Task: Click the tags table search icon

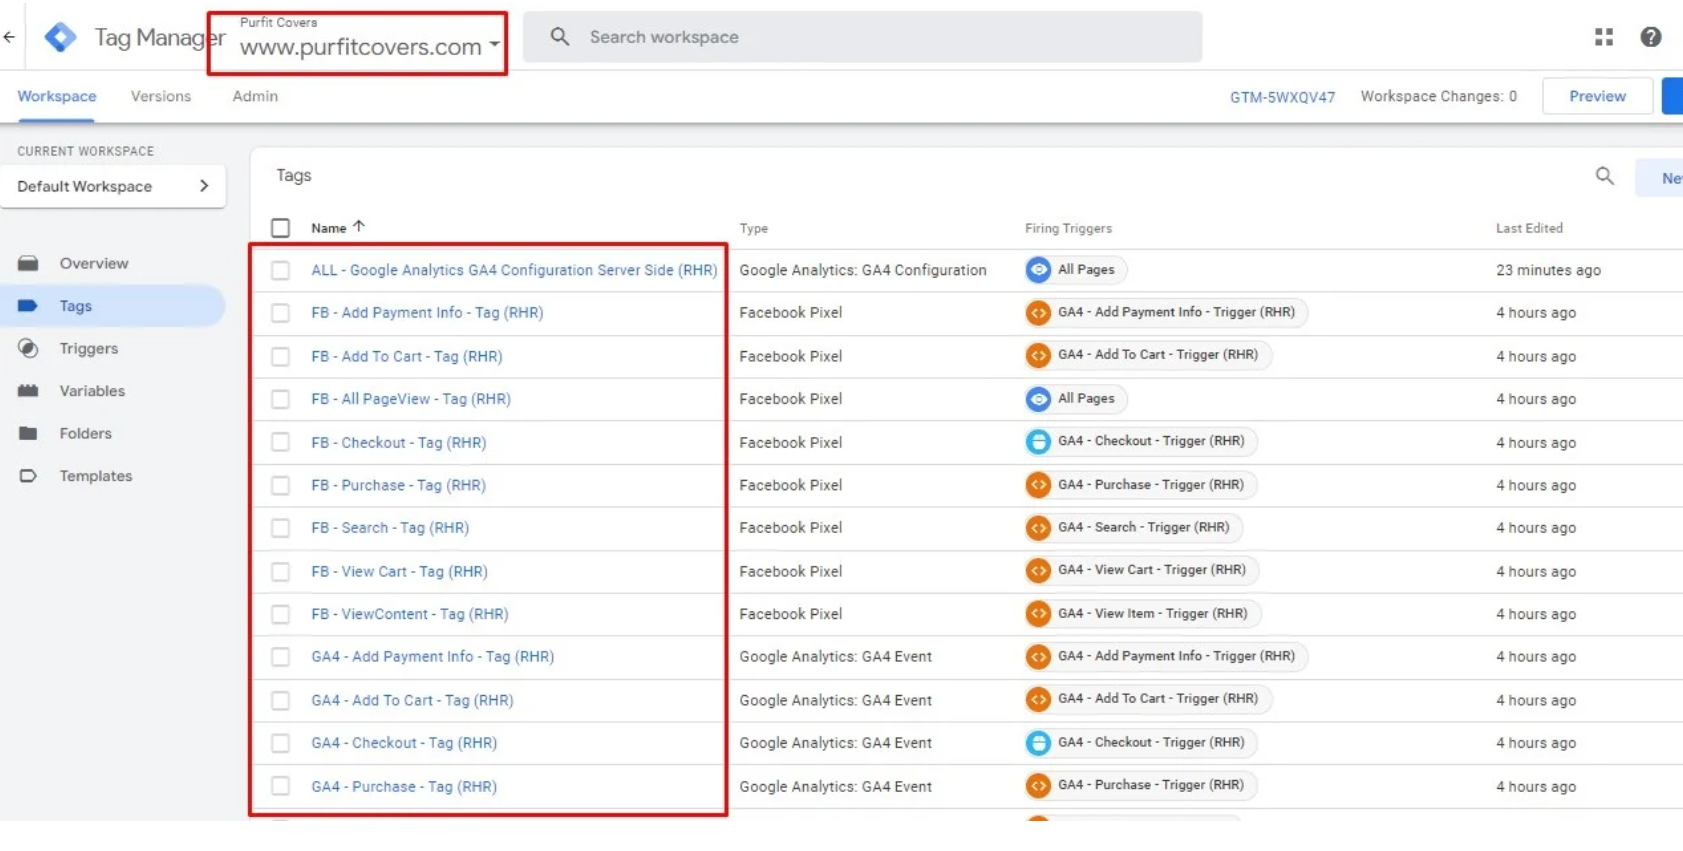Action: (1605, 176)
